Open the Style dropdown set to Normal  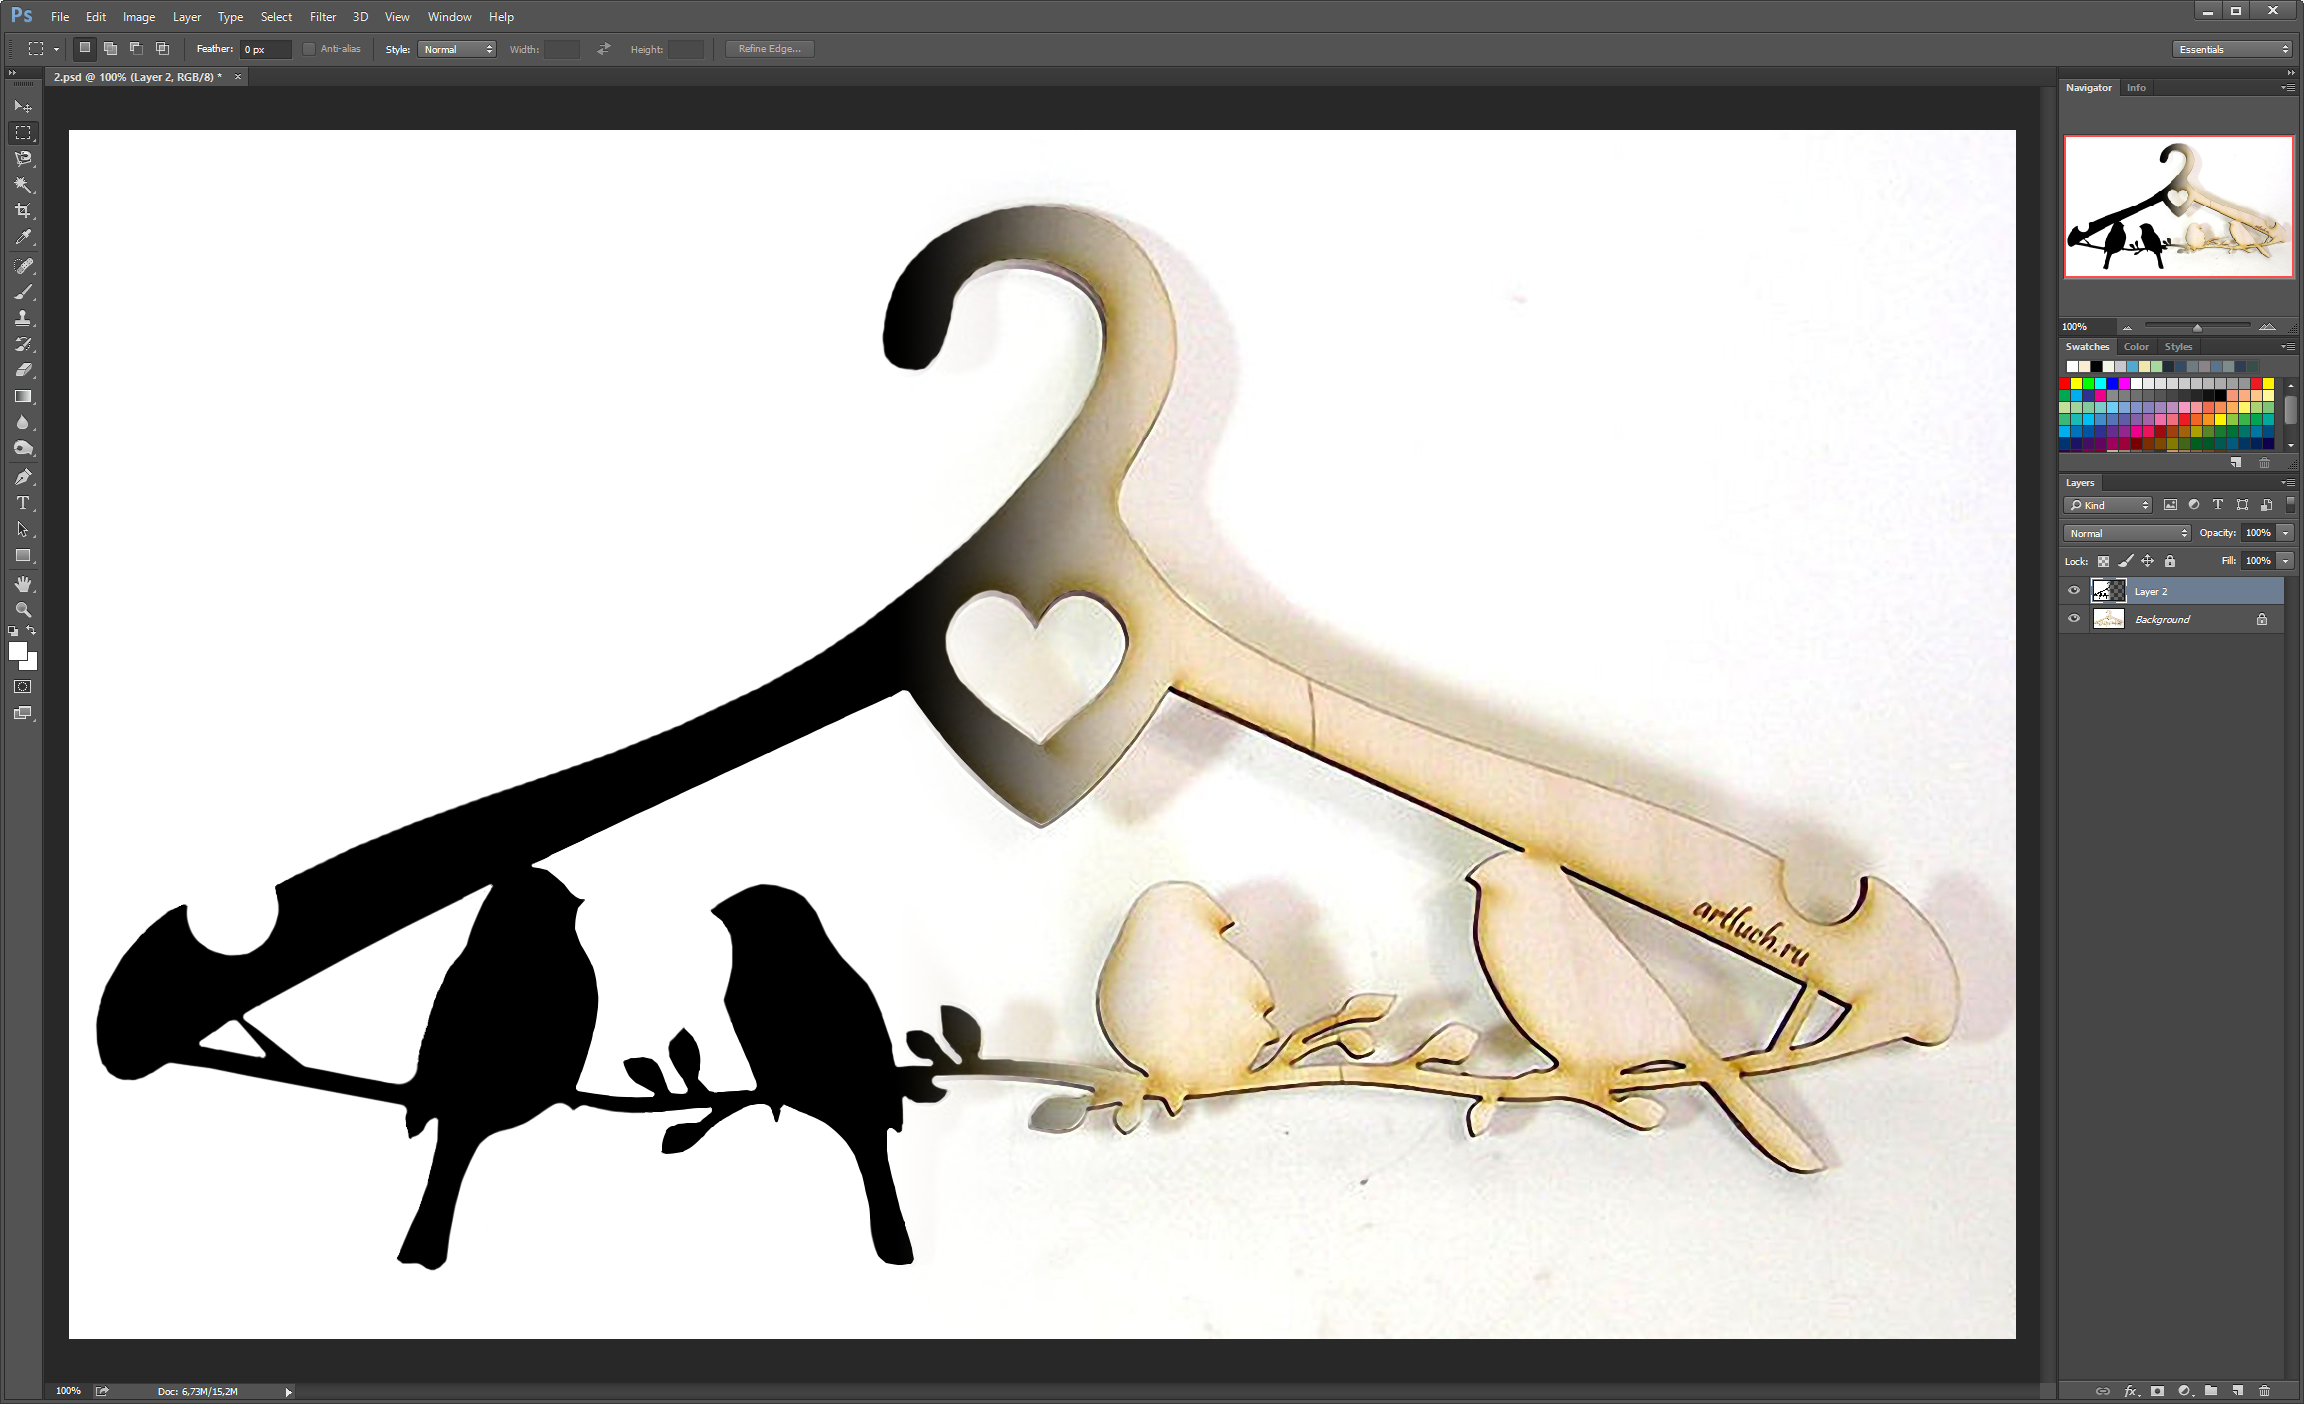click(x=457, y=49)
